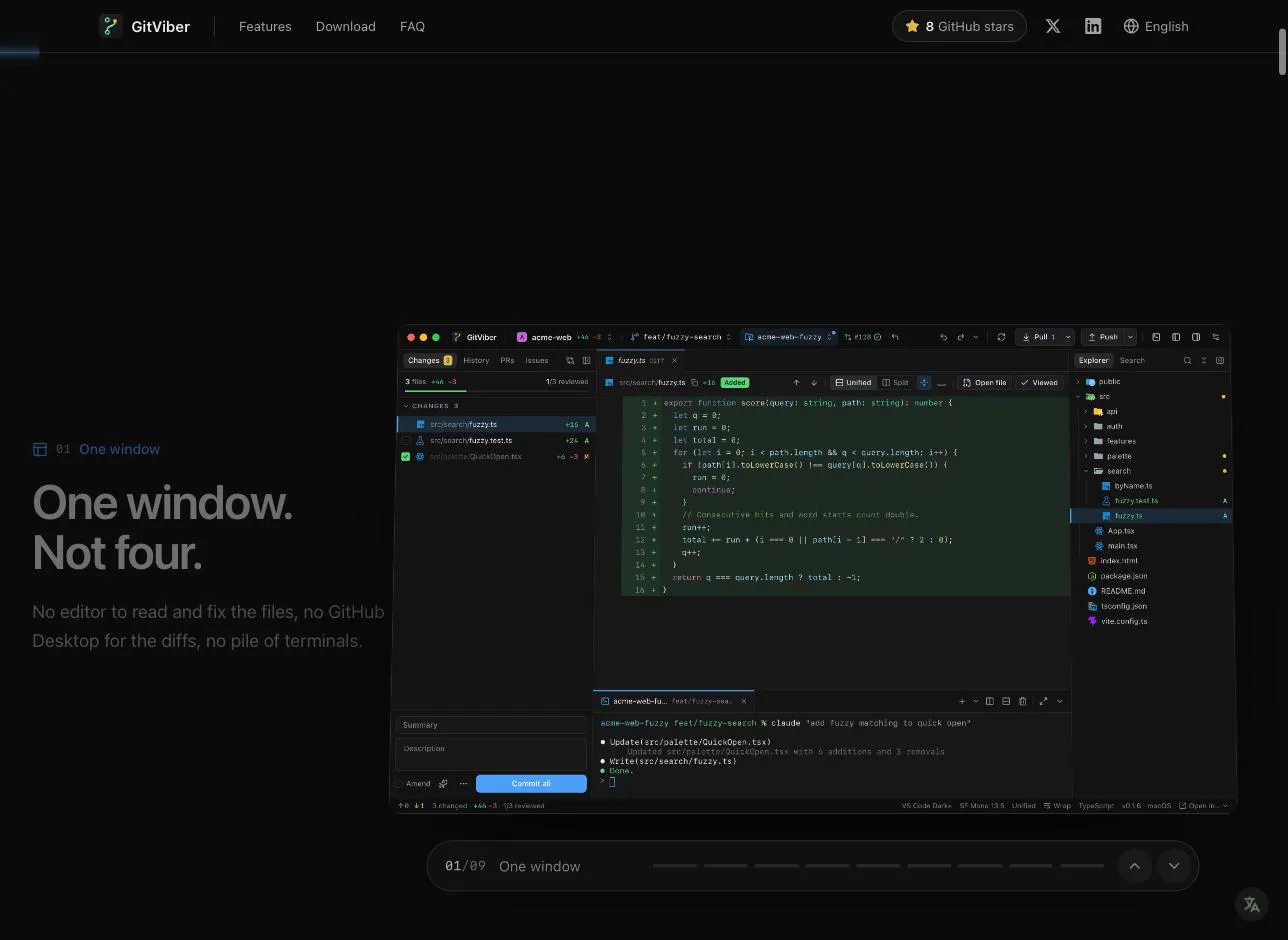This screenshot has width=1288, height=940.
Task: Click the GitHub stars button
Action: click(x=959, y=26)
